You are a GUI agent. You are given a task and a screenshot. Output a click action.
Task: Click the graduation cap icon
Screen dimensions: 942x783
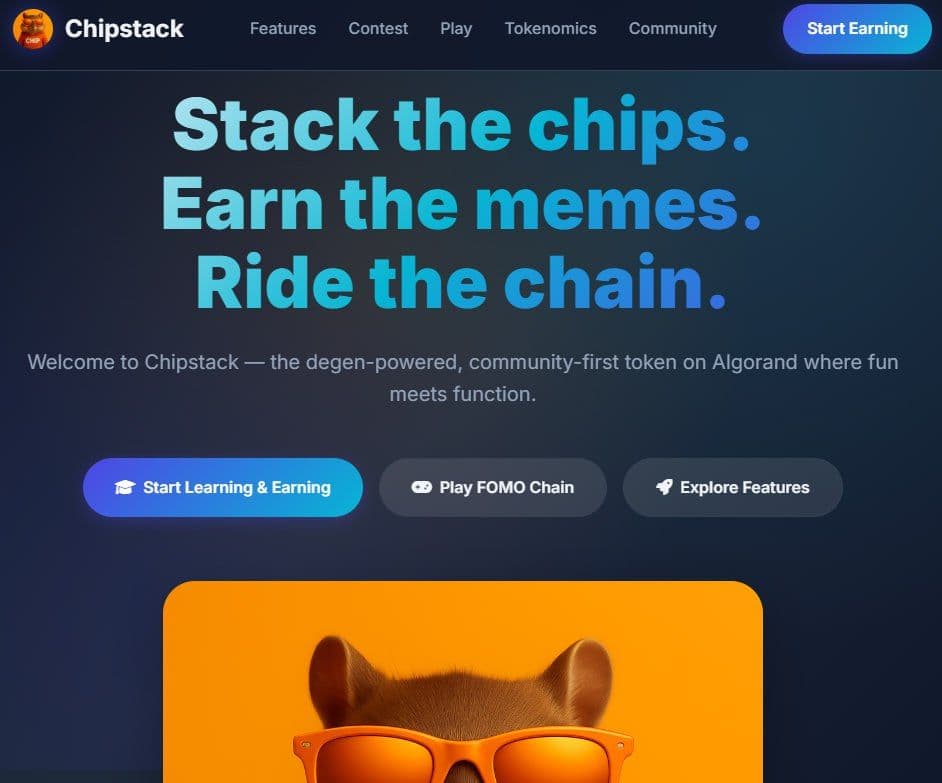(125, 487)
